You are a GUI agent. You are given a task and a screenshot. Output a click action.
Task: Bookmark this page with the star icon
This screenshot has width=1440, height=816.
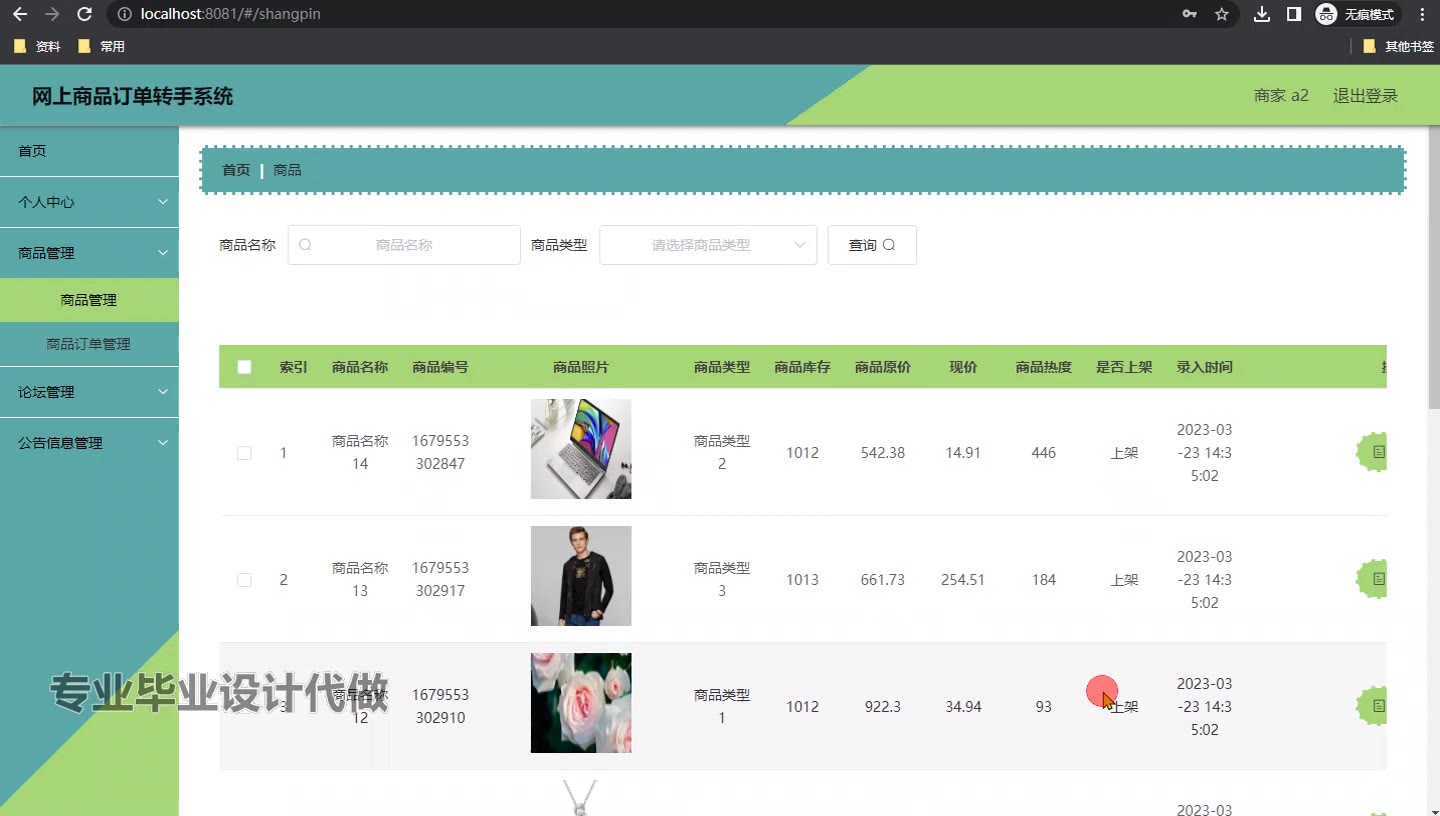click(x=1221, y=14)
